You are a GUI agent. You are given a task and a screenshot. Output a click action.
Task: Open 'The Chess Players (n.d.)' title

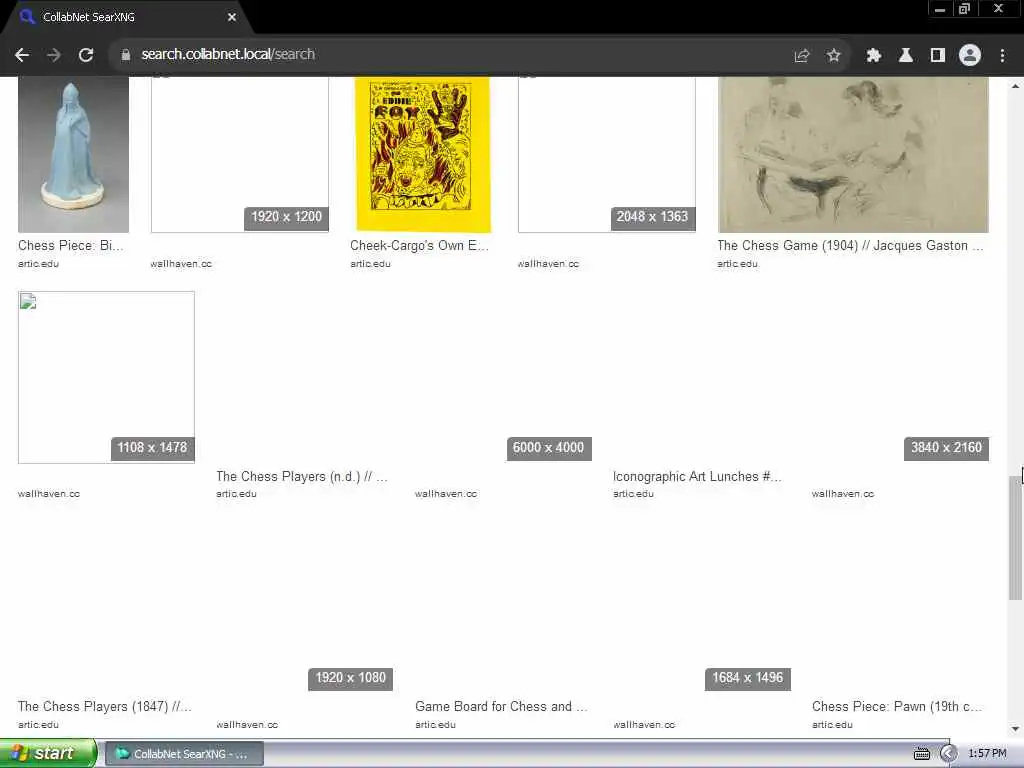click(x=302, y=477)
